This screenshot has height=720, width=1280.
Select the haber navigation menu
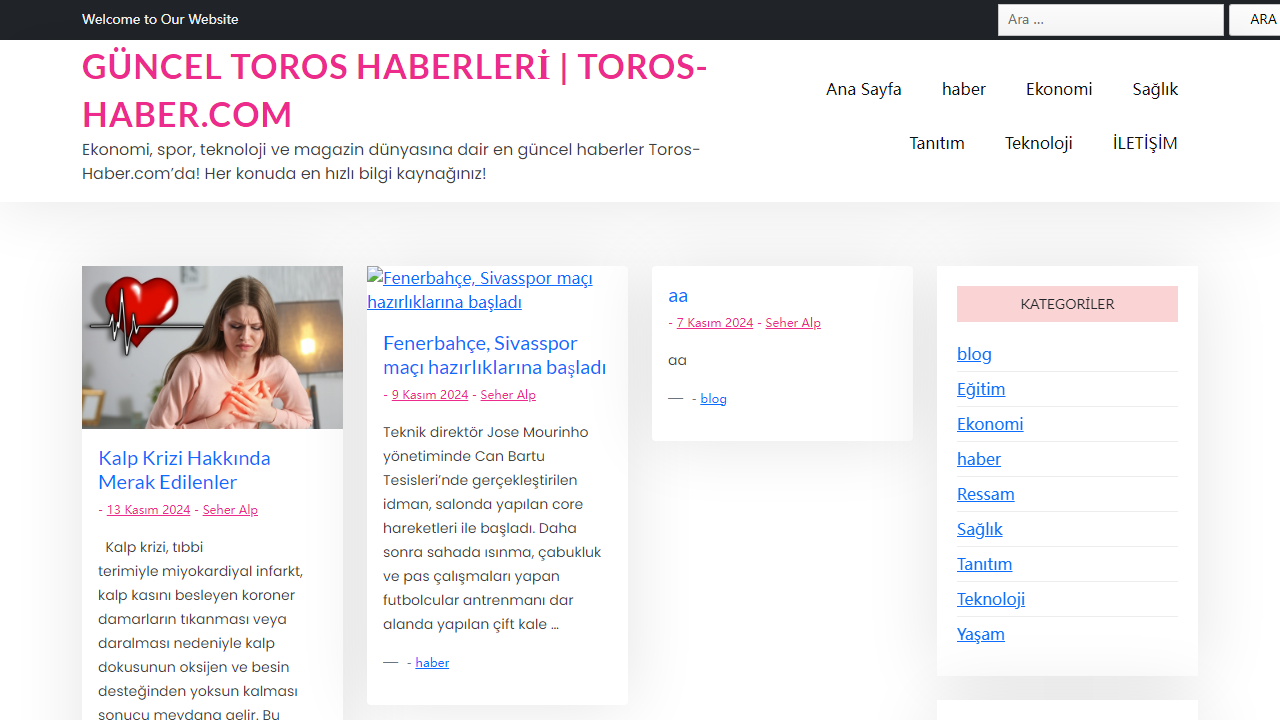(963, 89)
